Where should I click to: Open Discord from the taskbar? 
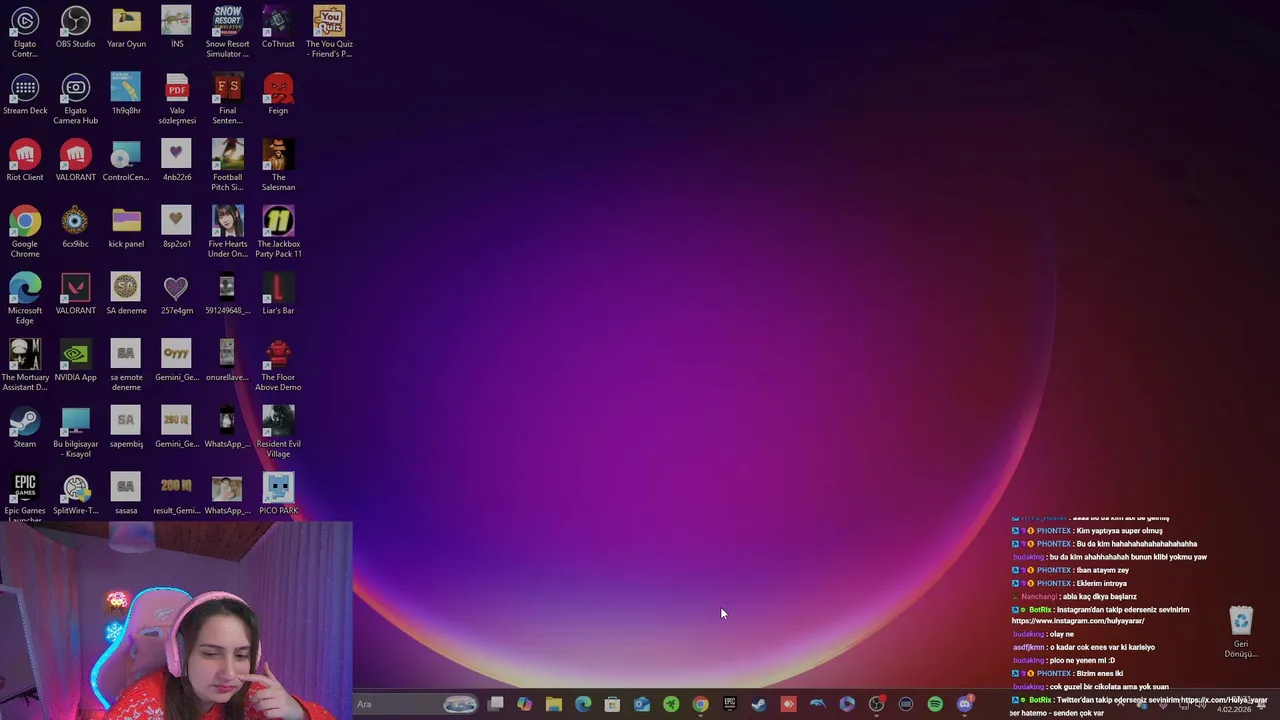click(x=964, y=704)
